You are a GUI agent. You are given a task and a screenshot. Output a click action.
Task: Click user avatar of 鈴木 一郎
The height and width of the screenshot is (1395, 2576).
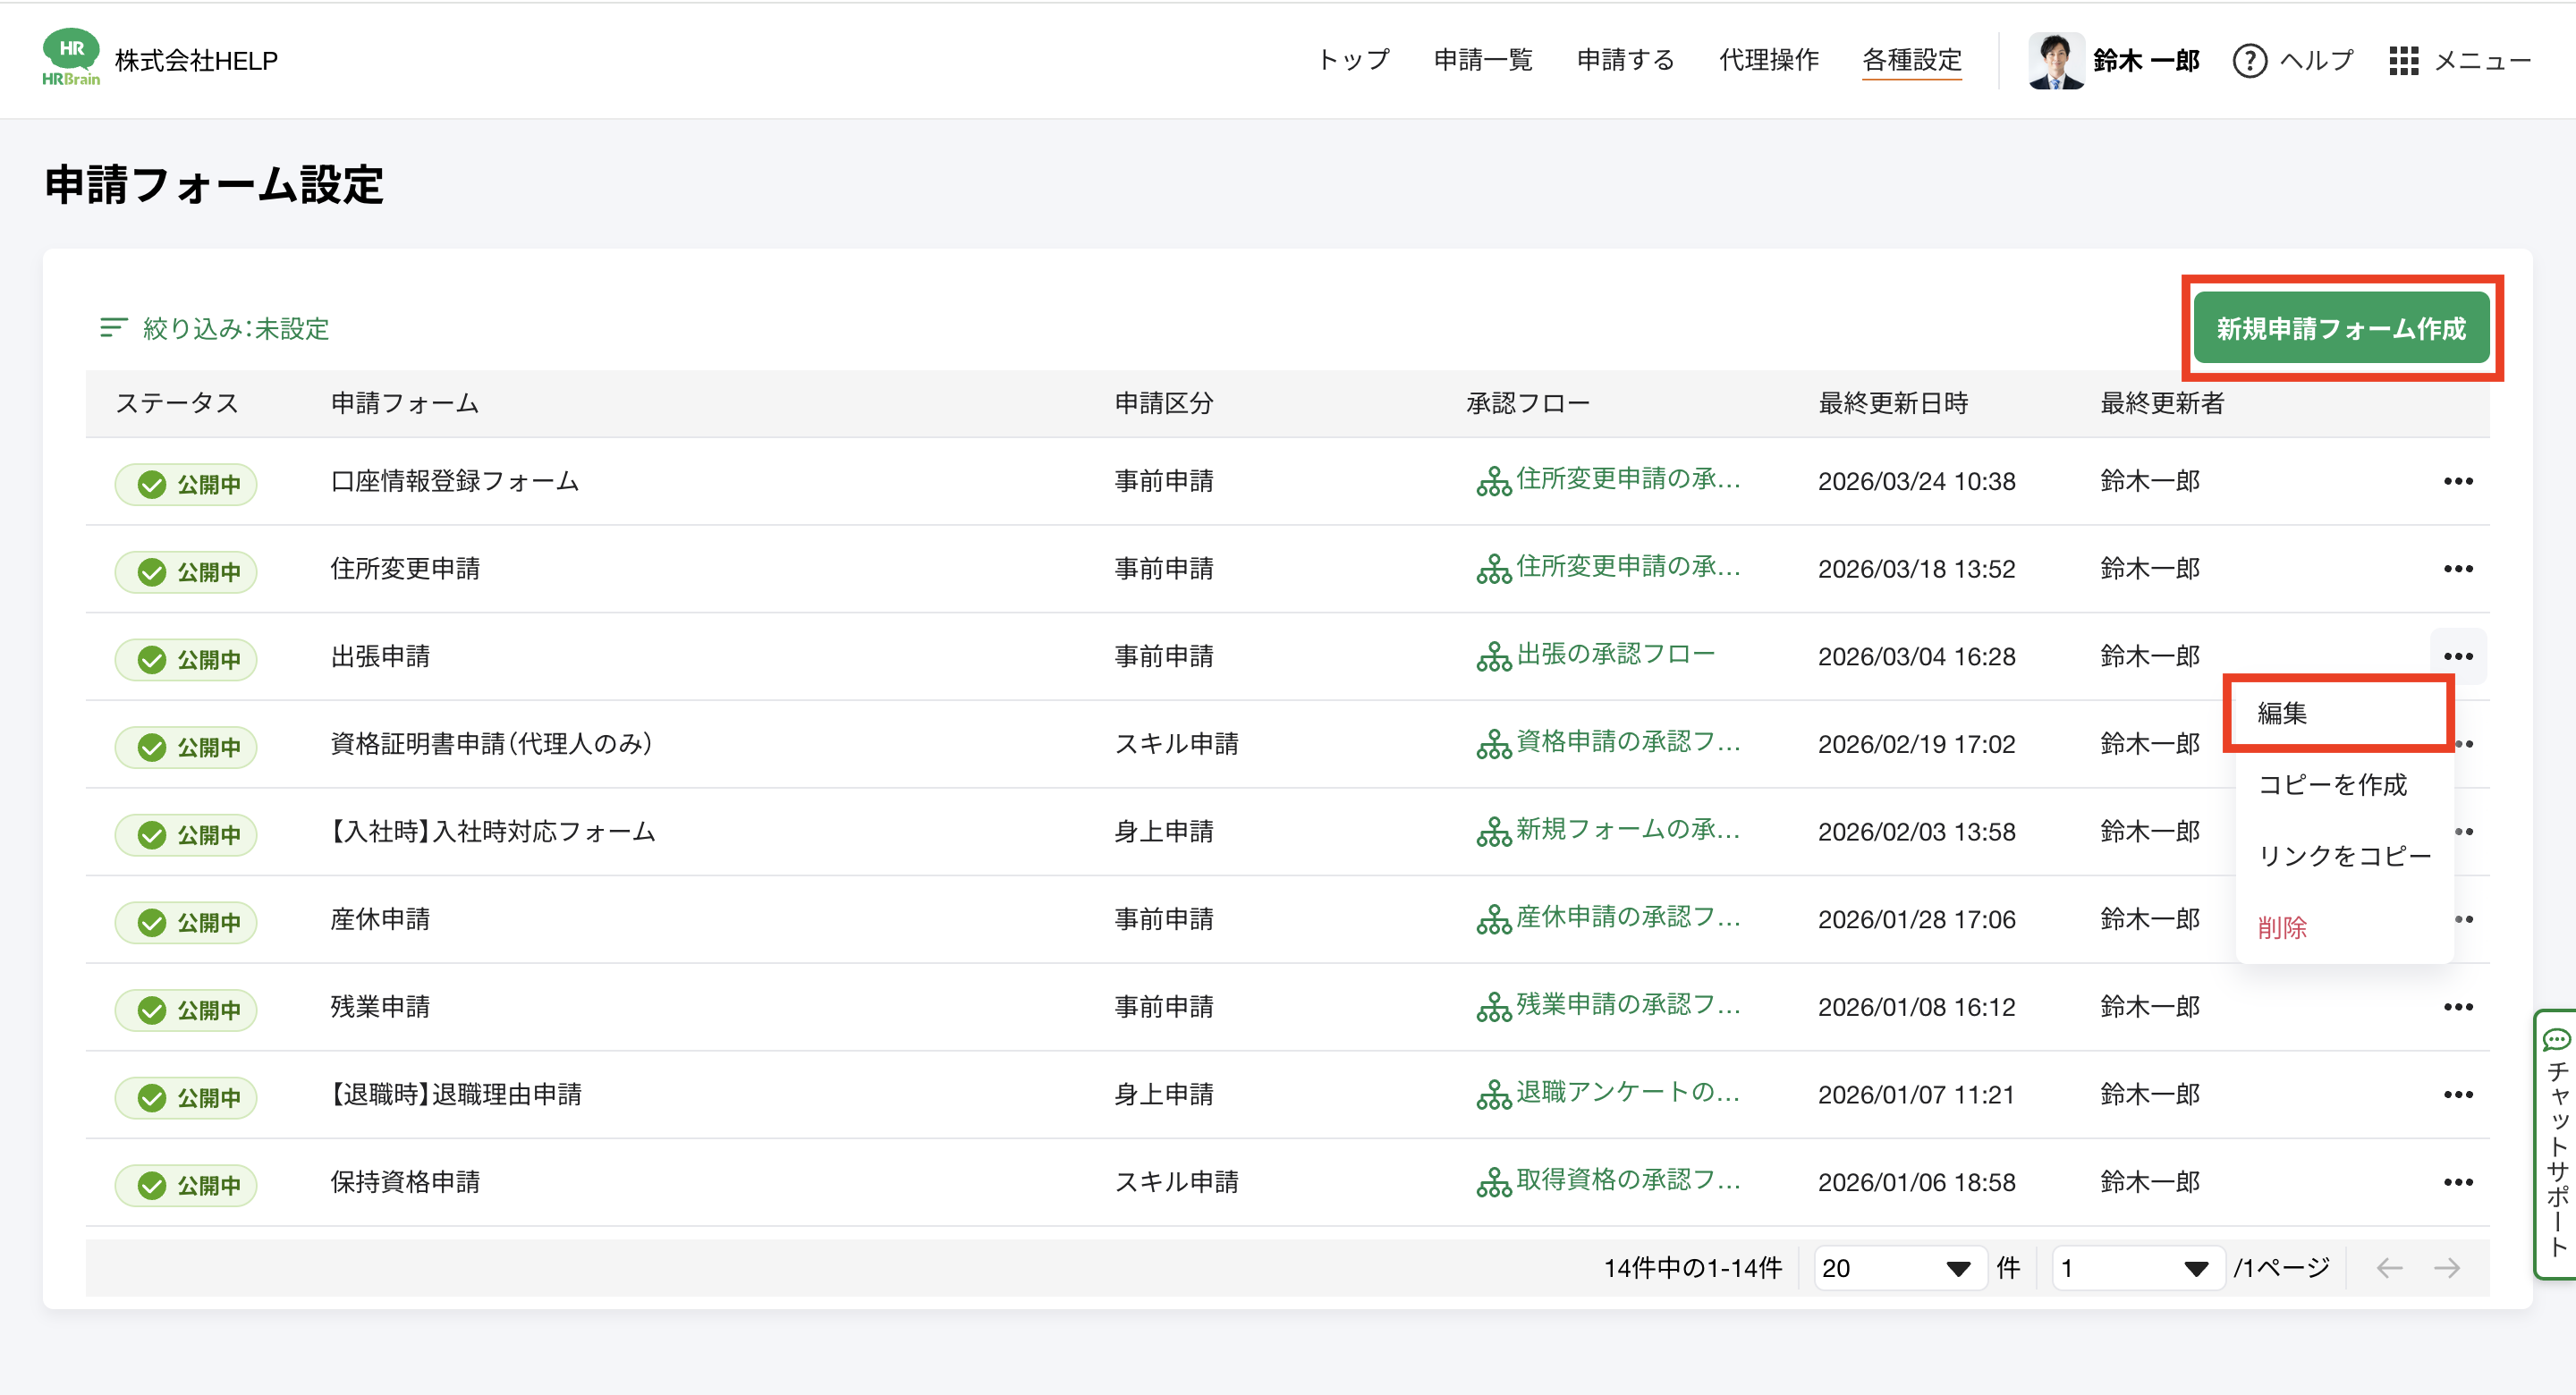[x=2055, y=61]
